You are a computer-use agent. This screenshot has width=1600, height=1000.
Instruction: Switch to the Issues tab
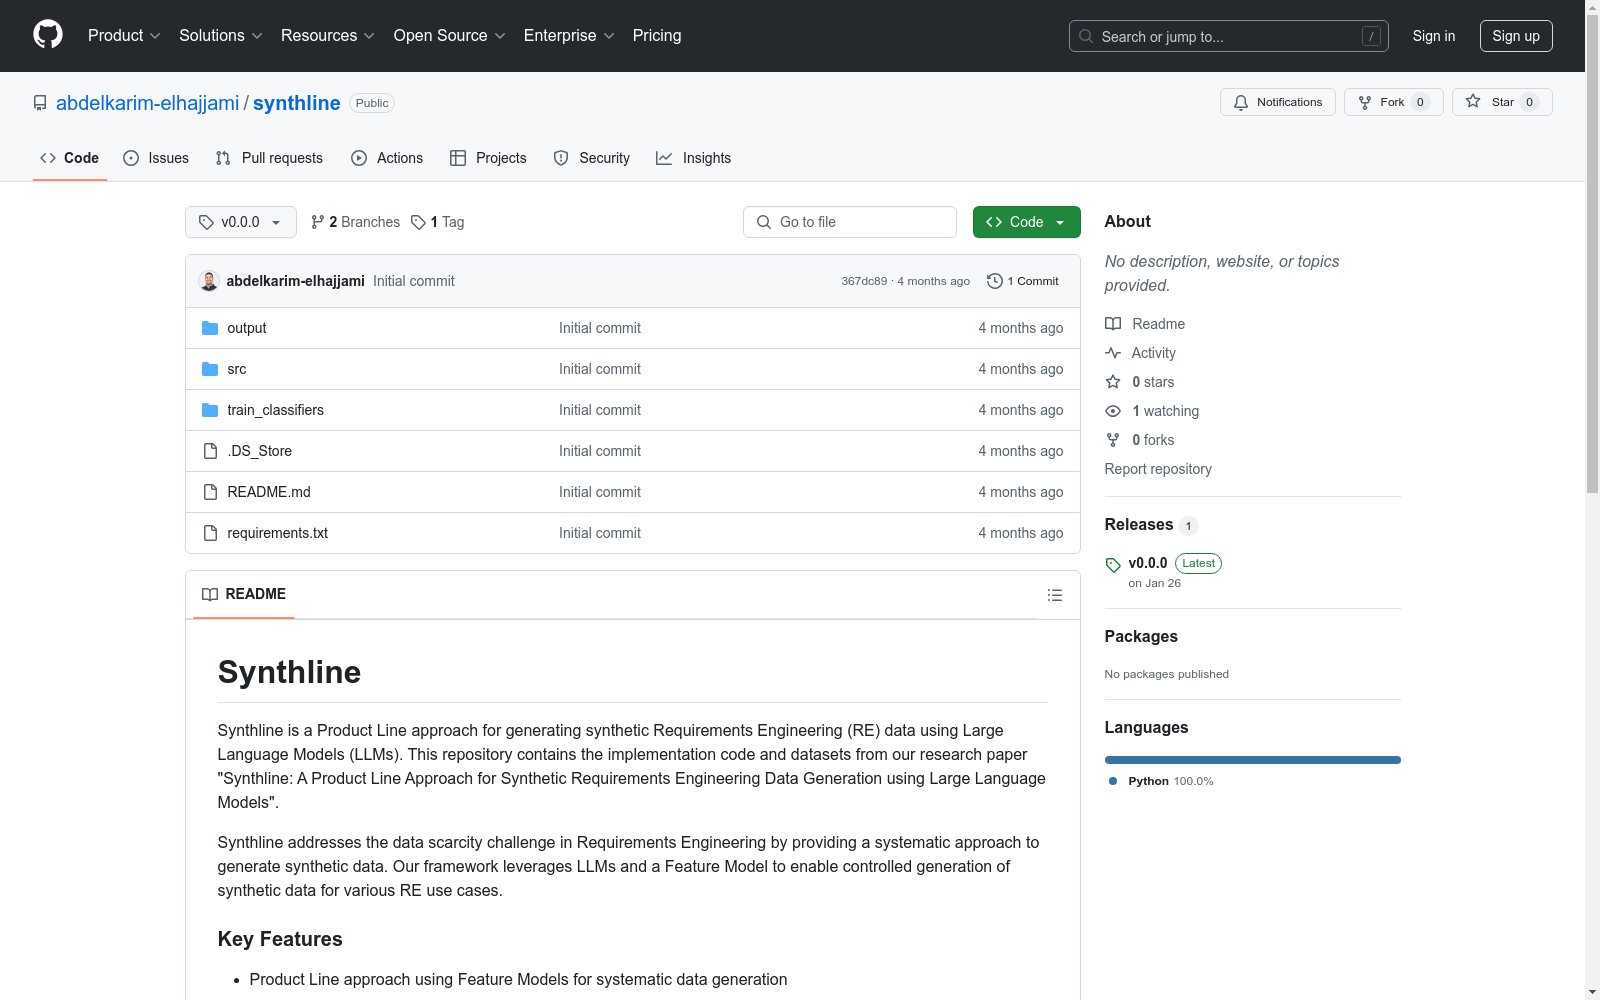point(156,158)
